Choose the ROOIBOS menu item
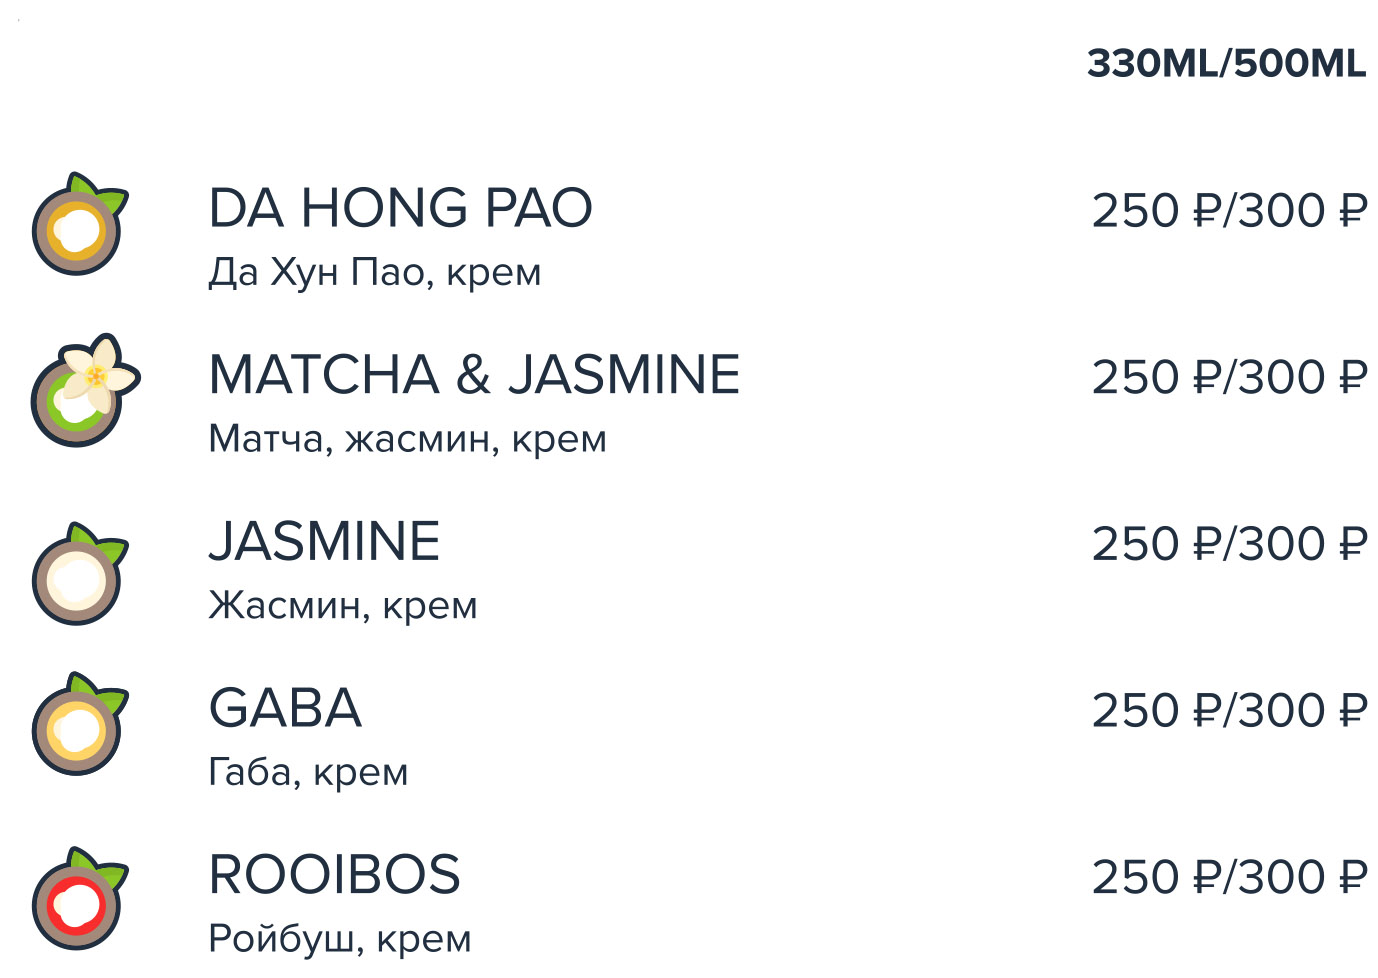Screen dimensions: 1378x978 pos(334,875)
